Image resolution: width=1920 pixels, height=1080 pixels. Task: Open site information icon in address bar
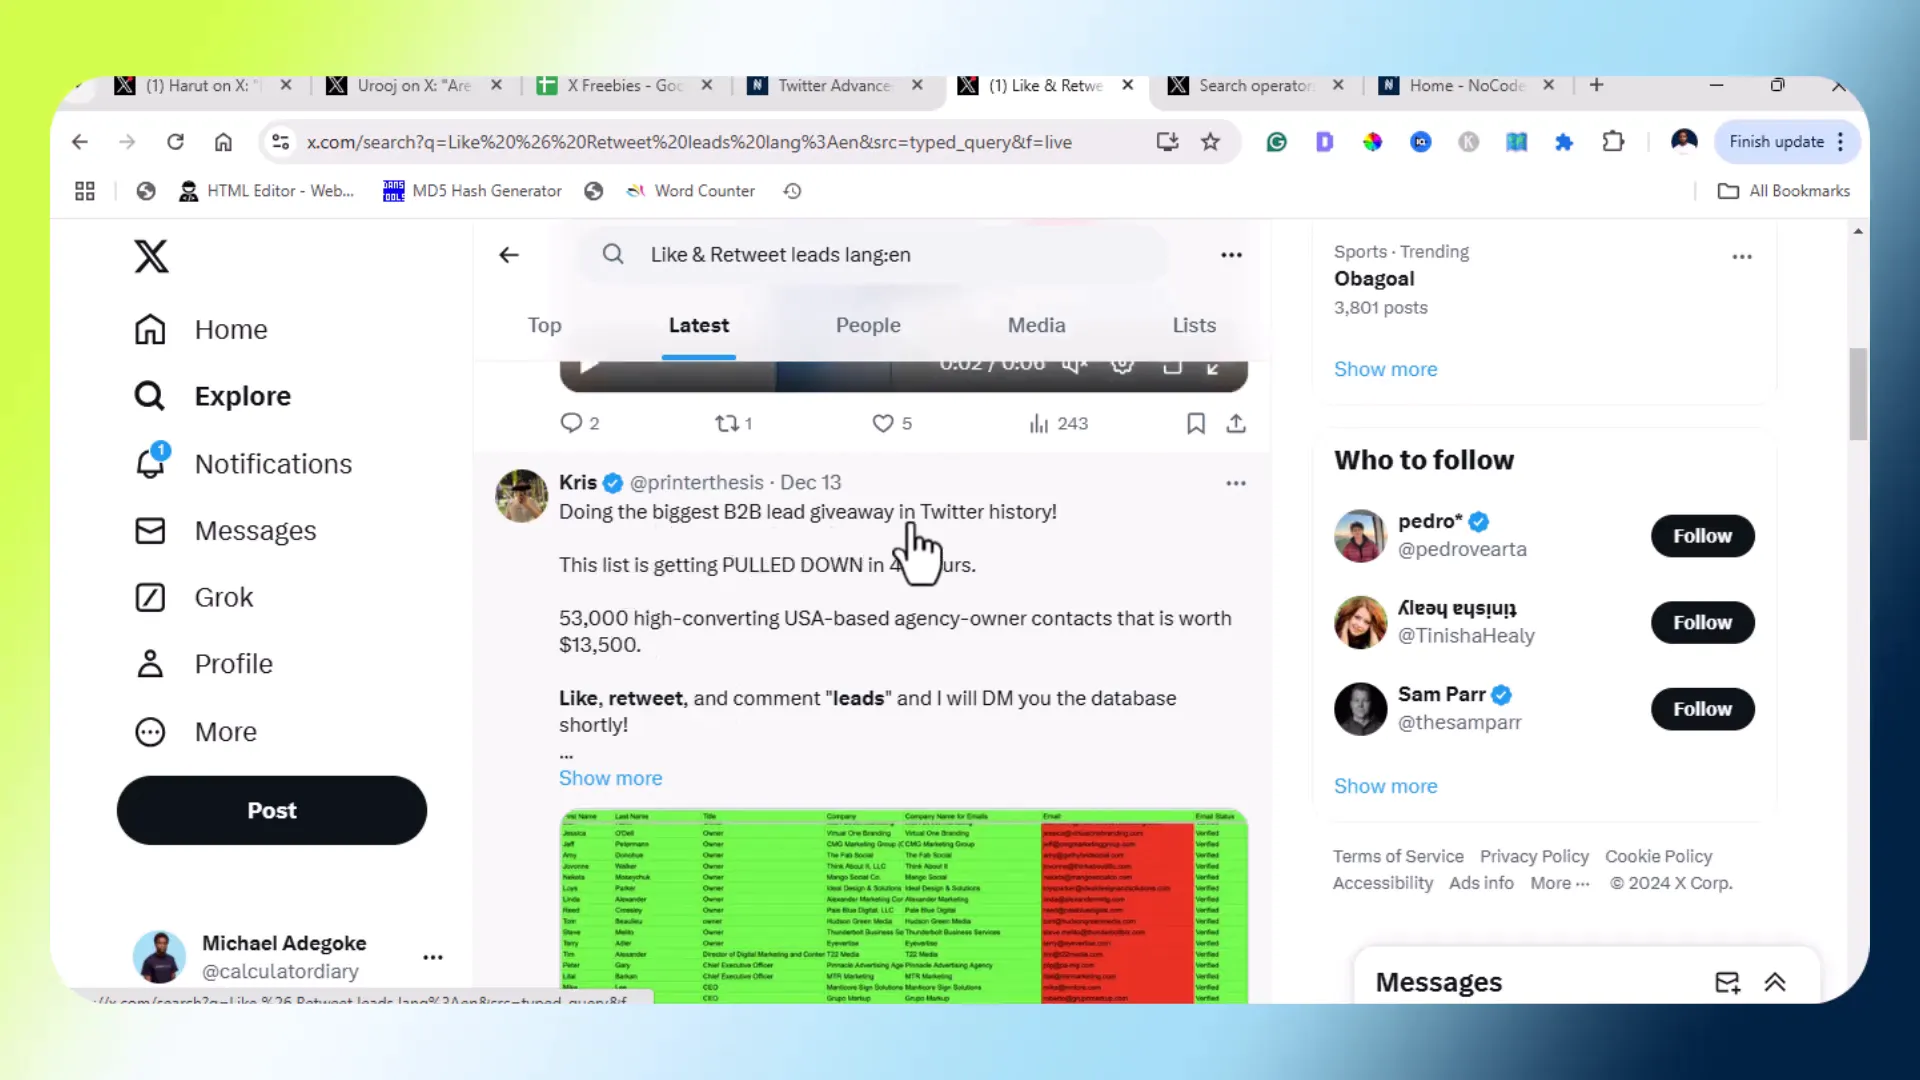coord(281,142)
